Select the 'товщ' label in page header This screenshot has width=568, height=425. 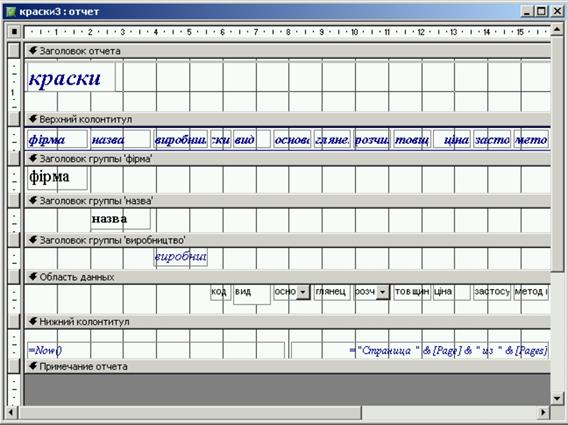coord(412,139)
